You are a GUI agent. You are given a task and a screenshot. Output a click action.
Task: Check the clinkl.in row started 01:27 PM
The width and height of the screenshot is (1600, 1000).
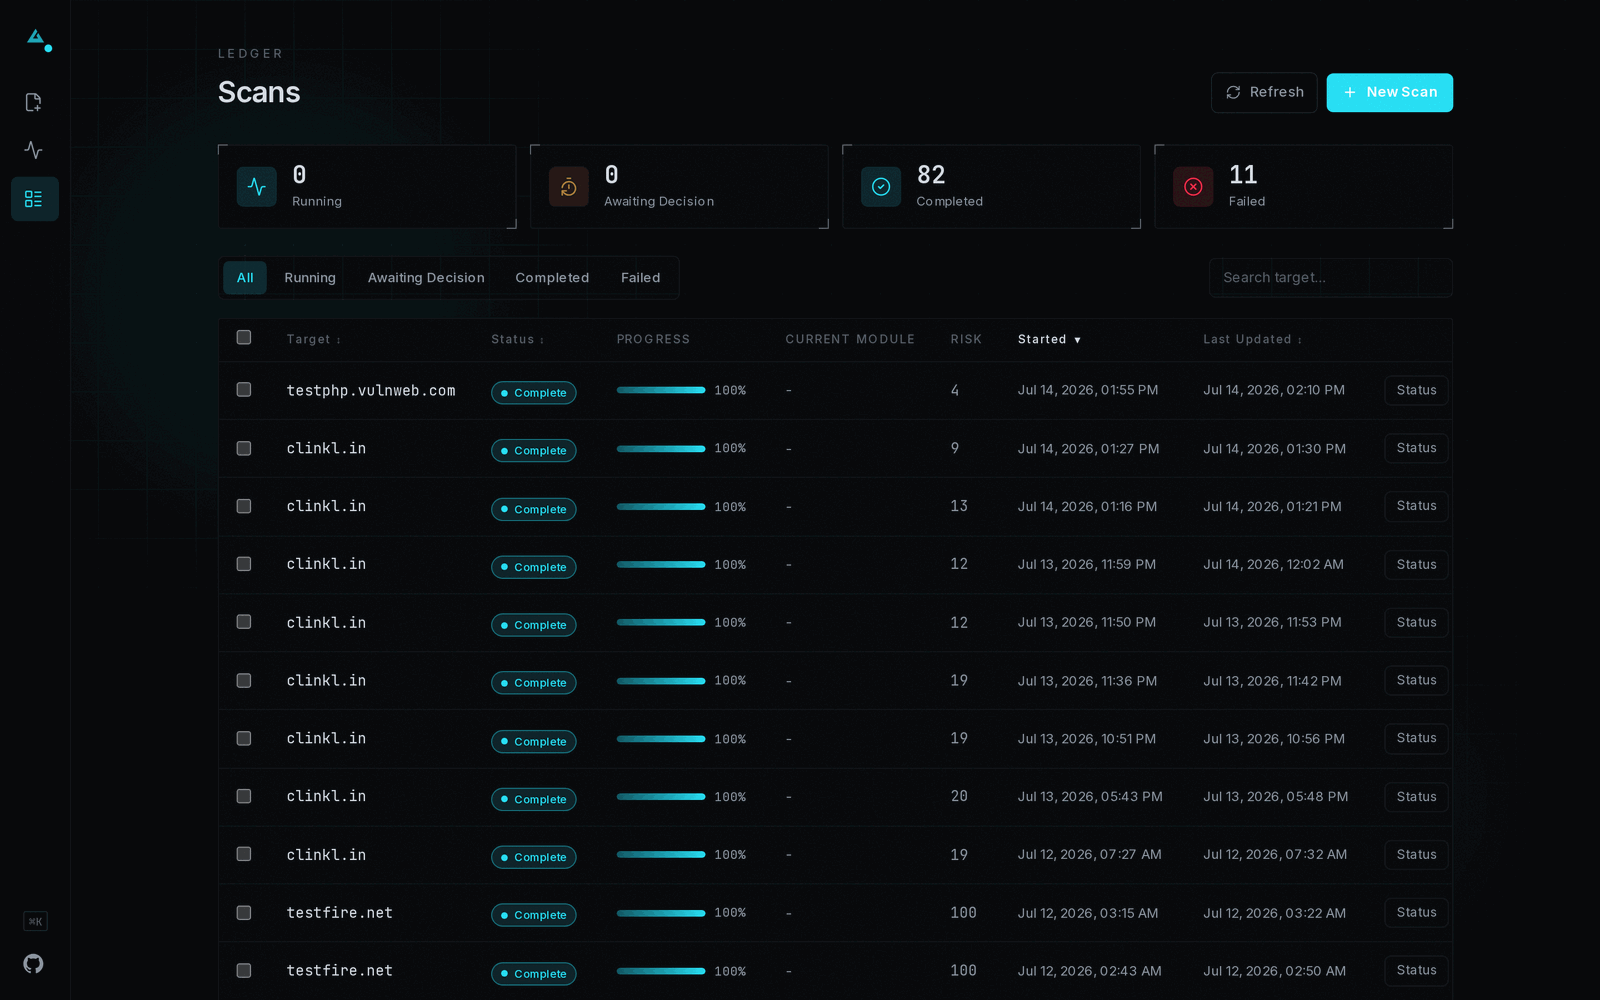(x=244, y=448)
